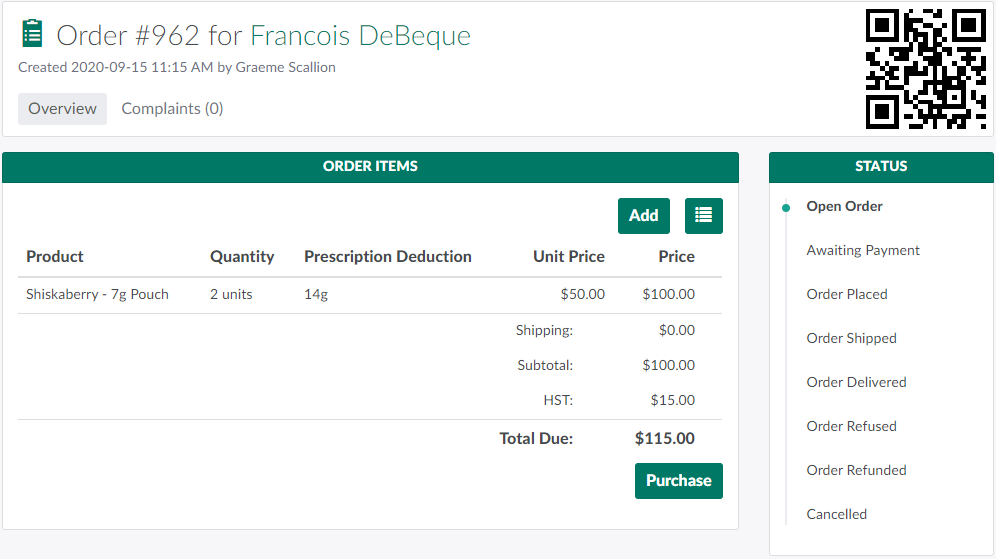The height and width of the screenshot is (559, 996).
Task: Click the green Open Order status dot
Action: click(785, 208)
